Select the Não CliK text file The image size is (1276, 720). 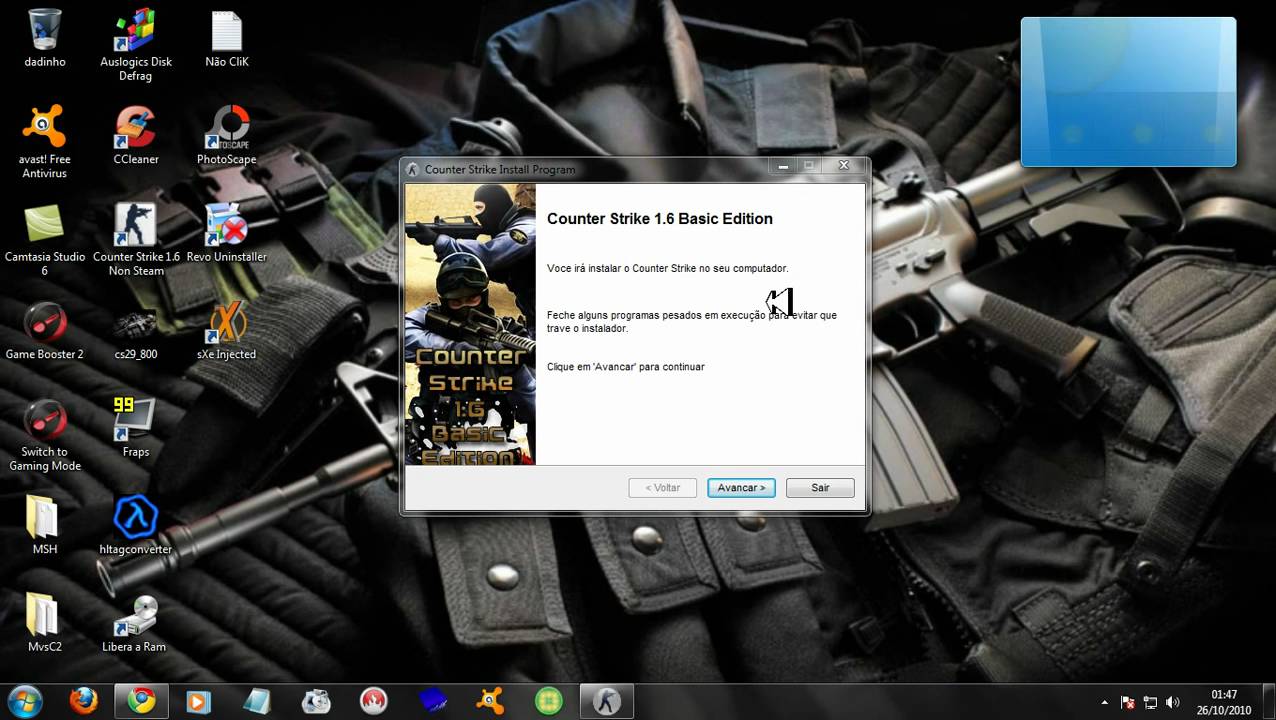[x=227, y=40]
